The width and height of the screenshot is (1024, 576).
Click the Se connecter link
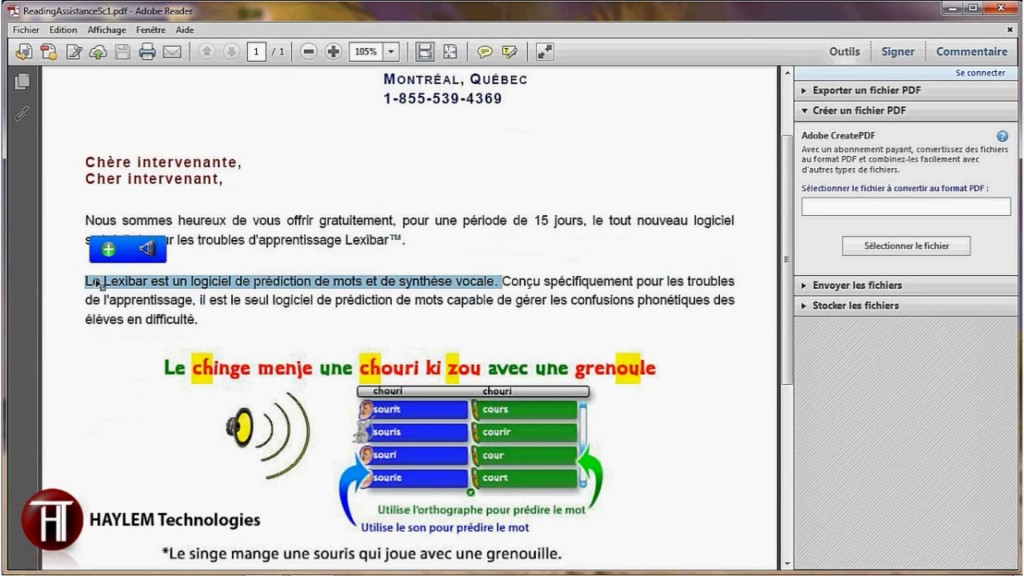(979, 73)
